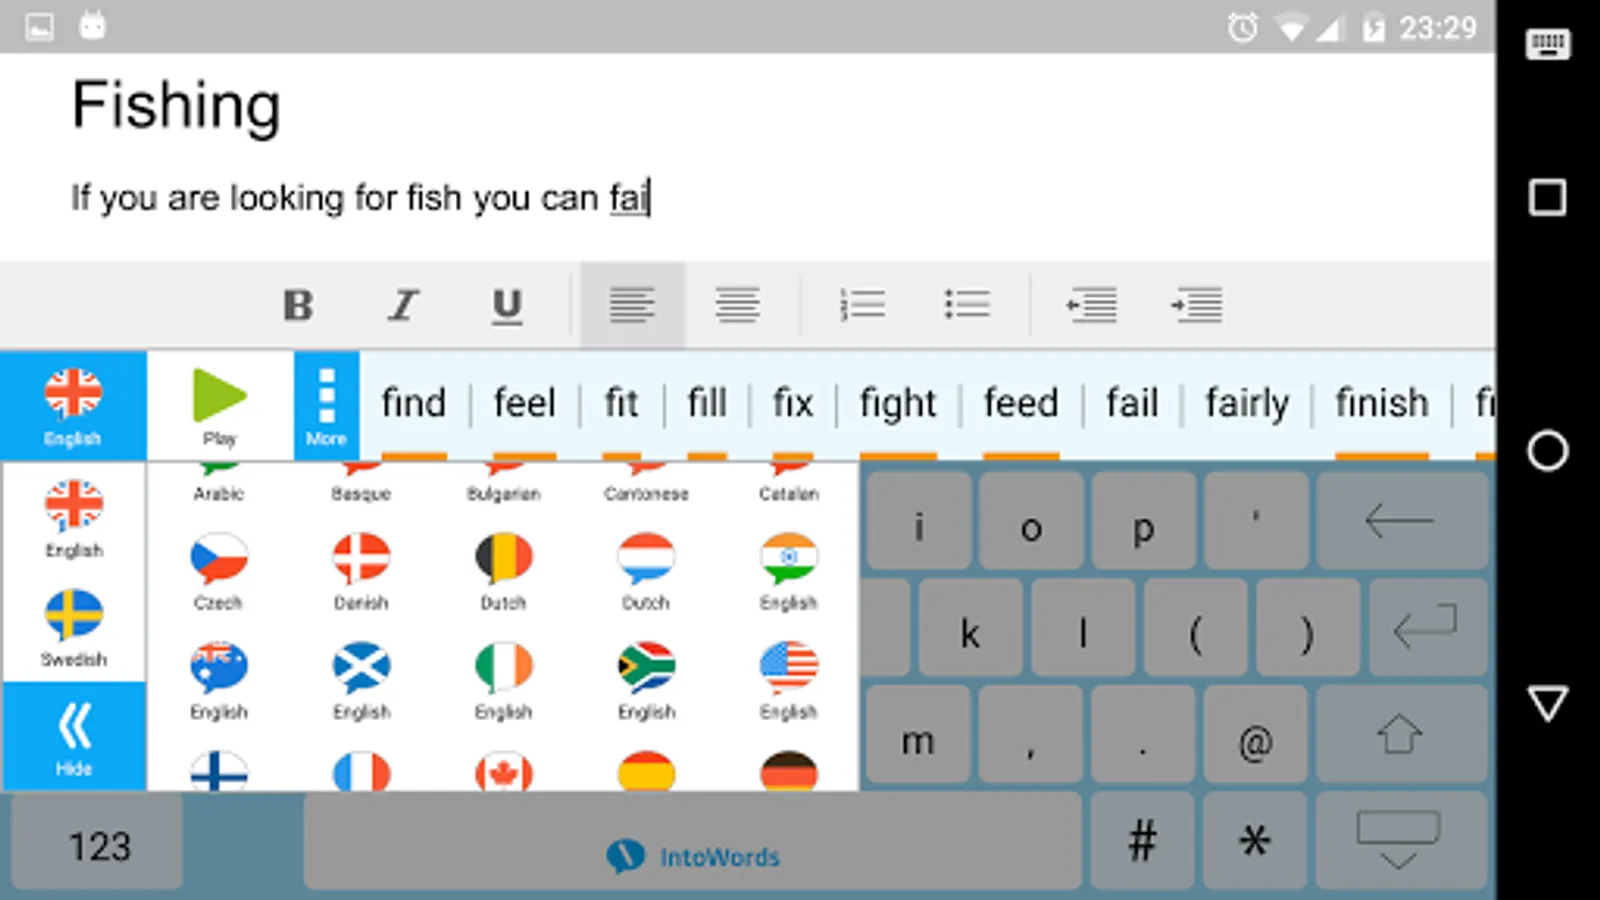Tap the letter p key
The width and height of the screenshot is (1600, 900).
(x=1143, y=521)
